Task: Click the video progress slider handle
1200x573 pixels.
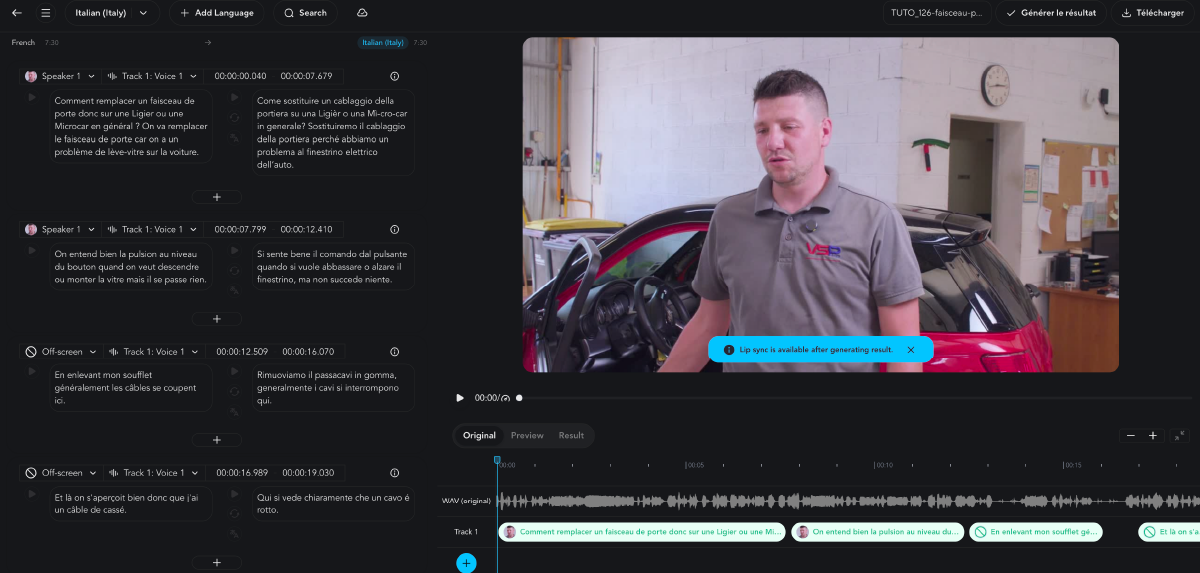Action: 519,398
